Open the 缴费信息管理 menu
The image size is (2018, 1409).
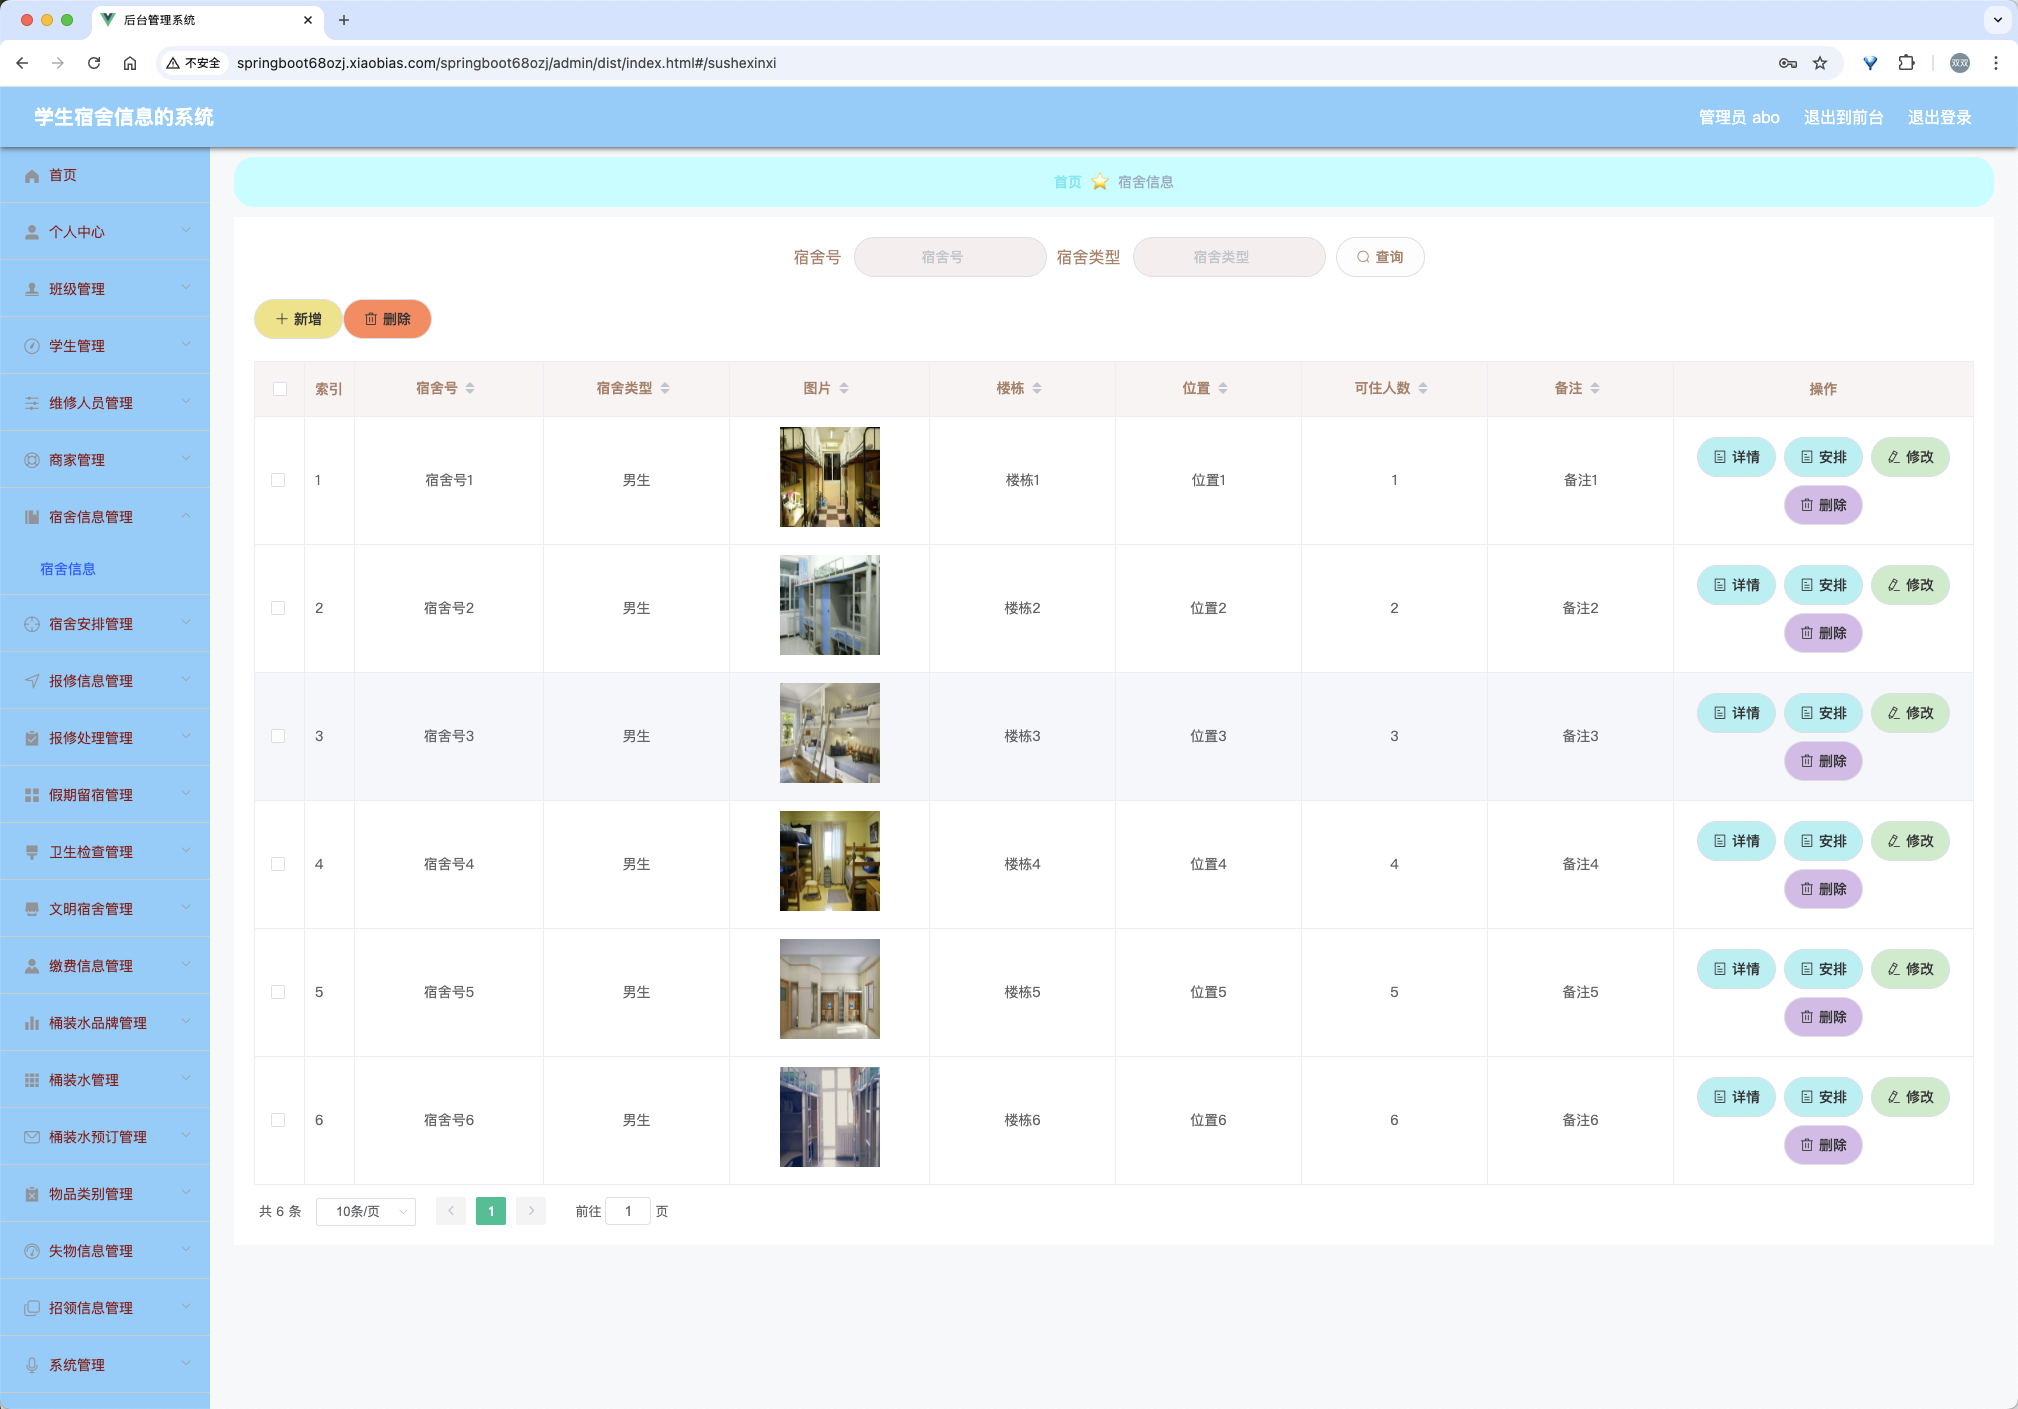pyautogui.click(x=105, y=966)
